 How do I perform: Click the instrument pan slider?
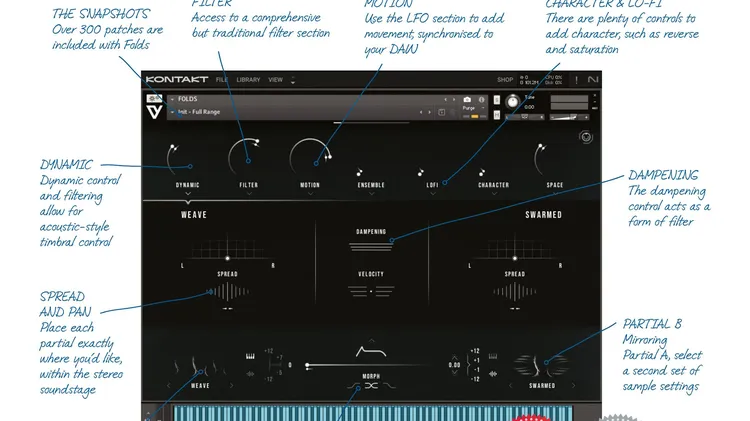point(525,117)
